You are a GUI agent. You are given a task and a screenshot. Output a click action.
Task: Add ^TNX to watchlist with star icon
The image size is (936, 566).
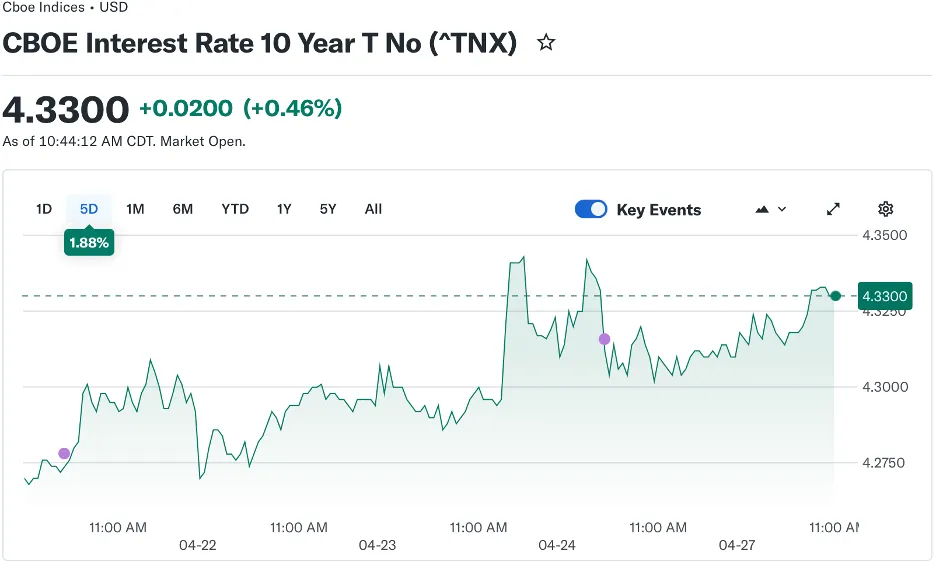546,43
